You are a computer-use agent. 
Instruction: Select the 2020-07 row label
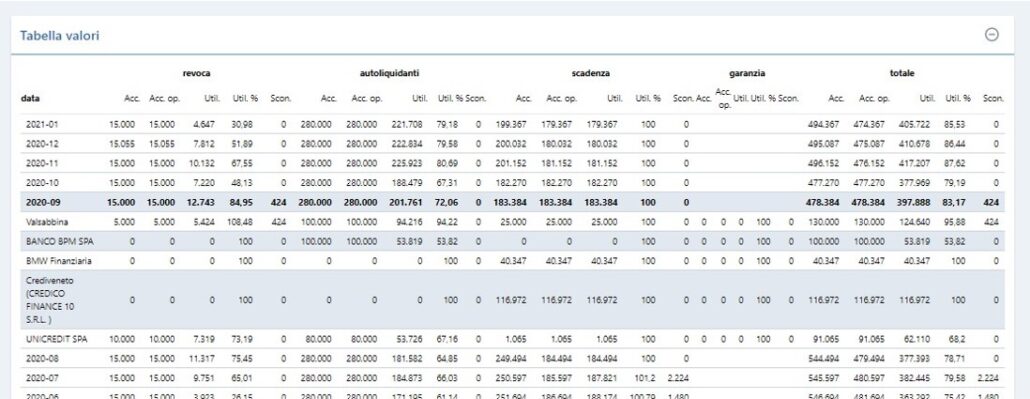click(41, 379)
